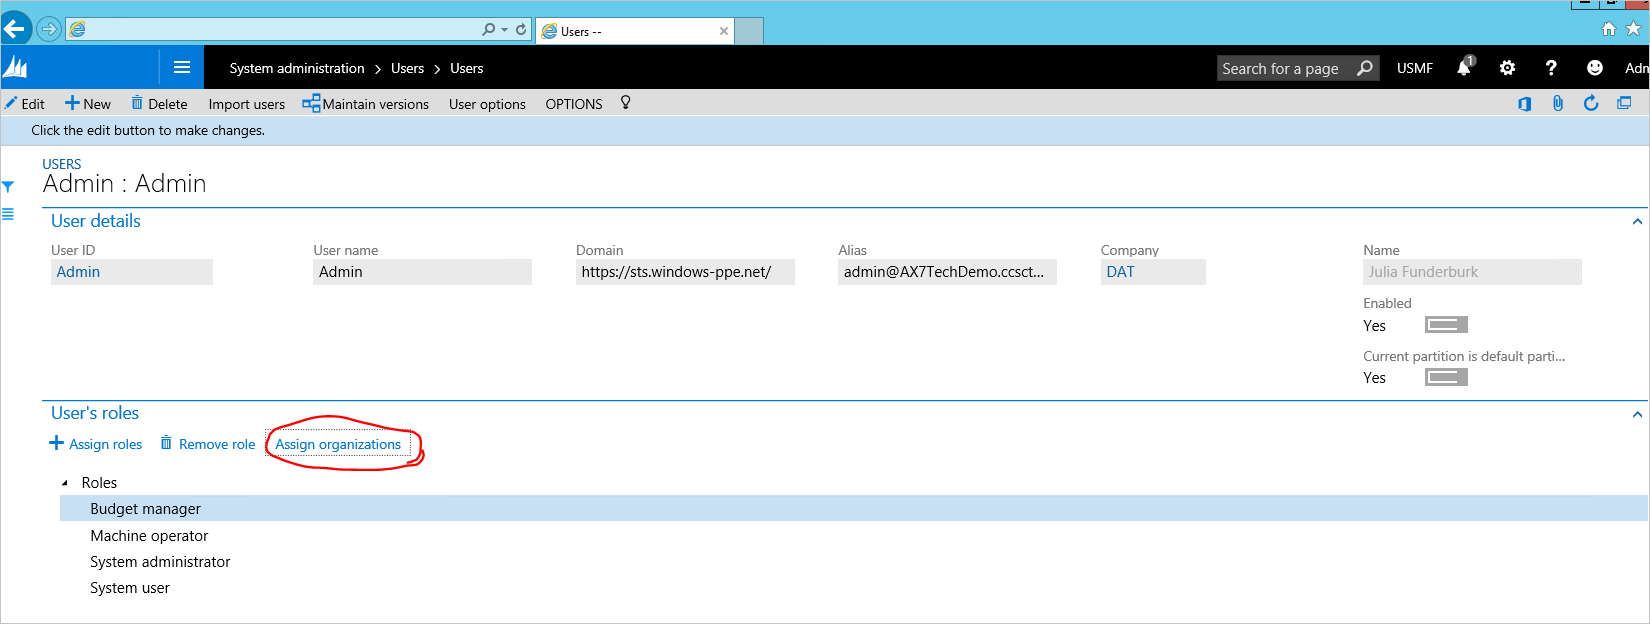Click the open in new window icon
Image resolution: width=1650 pixels, height=624 pixels.
coord(1624,103)
